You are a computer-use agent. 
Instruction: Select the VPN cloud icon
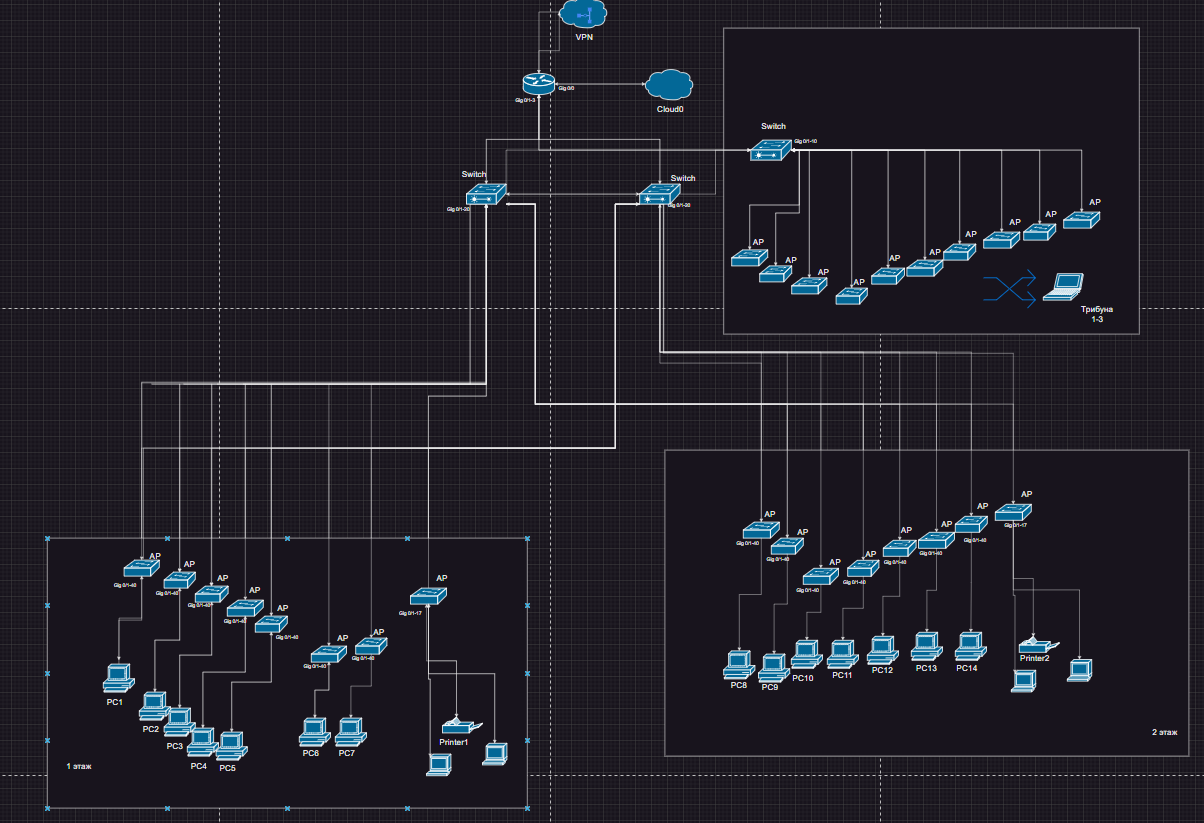point(583,15)
